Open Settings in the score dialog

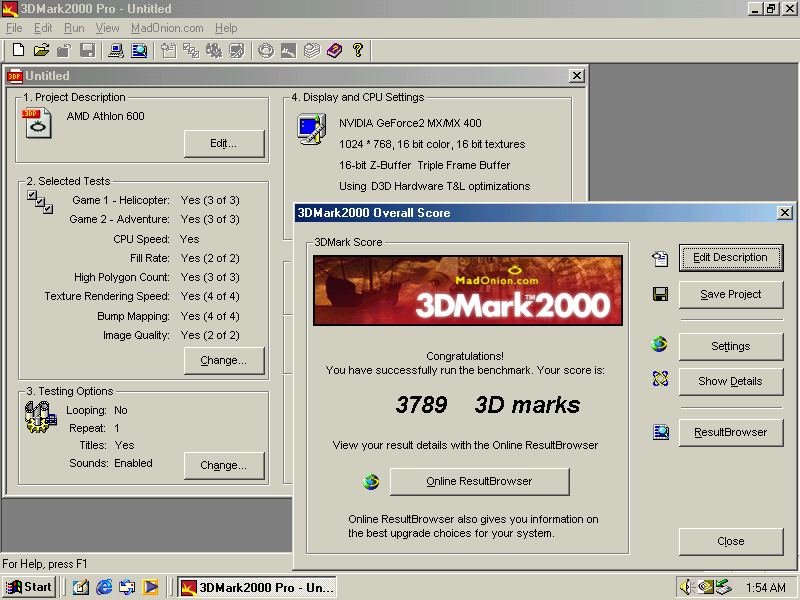pyautogui.click(x=731, y=346)
